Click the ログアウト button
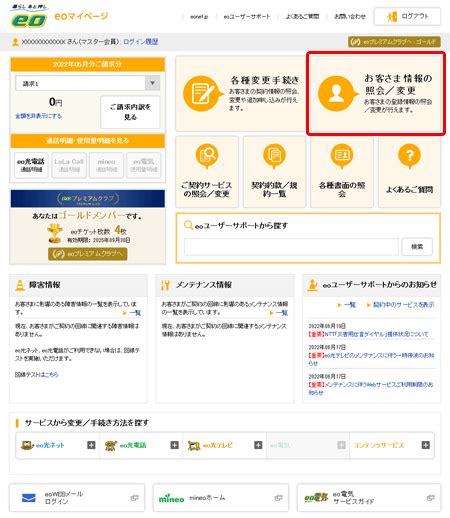This screenshot has height=518, width=450. click(407, 16)
